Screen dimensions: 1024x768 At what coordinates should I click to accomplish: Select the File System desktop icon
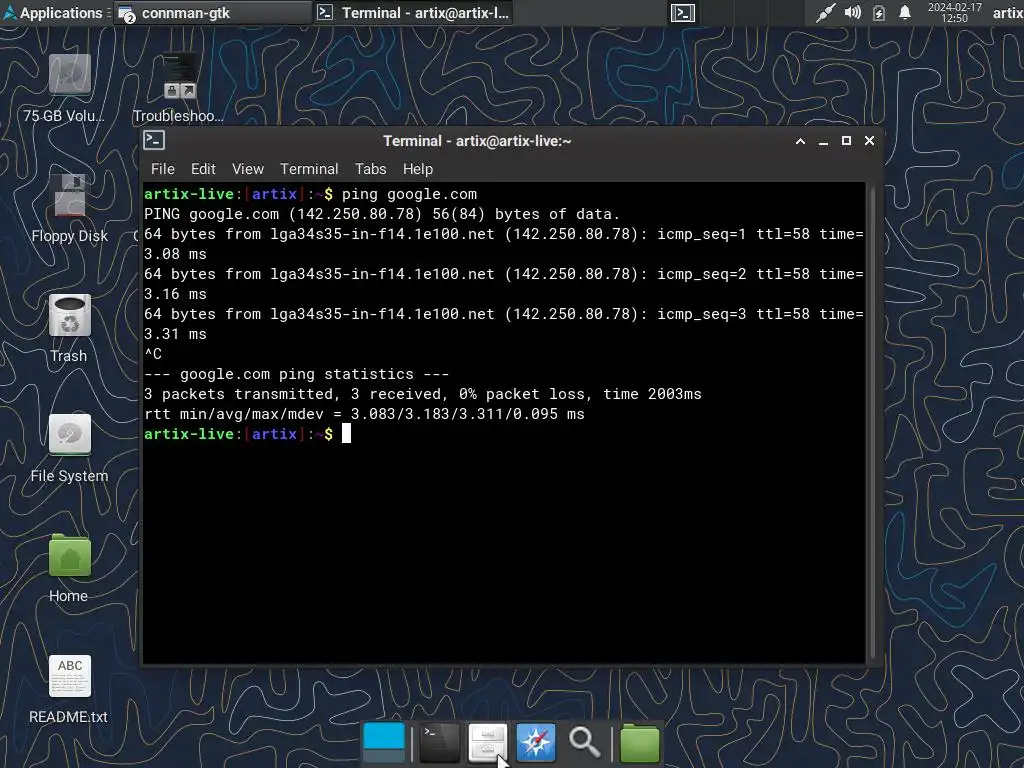tap(69, 449)
